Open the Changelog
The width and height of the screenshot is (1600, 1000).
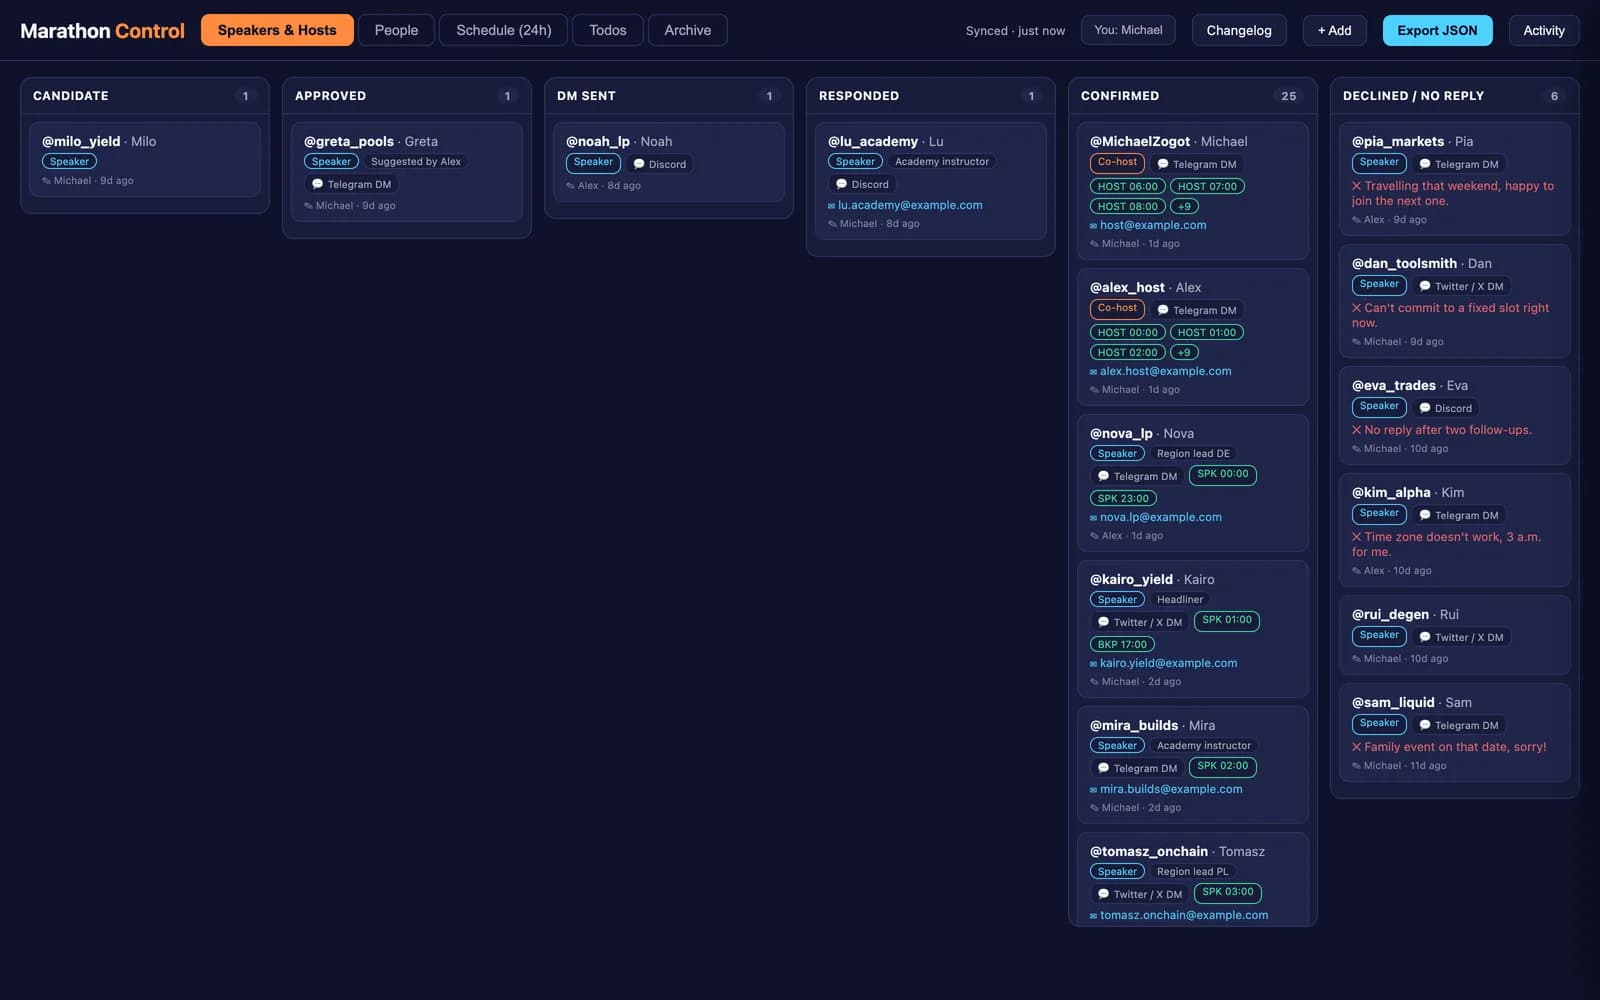[x=1239, y=30]
